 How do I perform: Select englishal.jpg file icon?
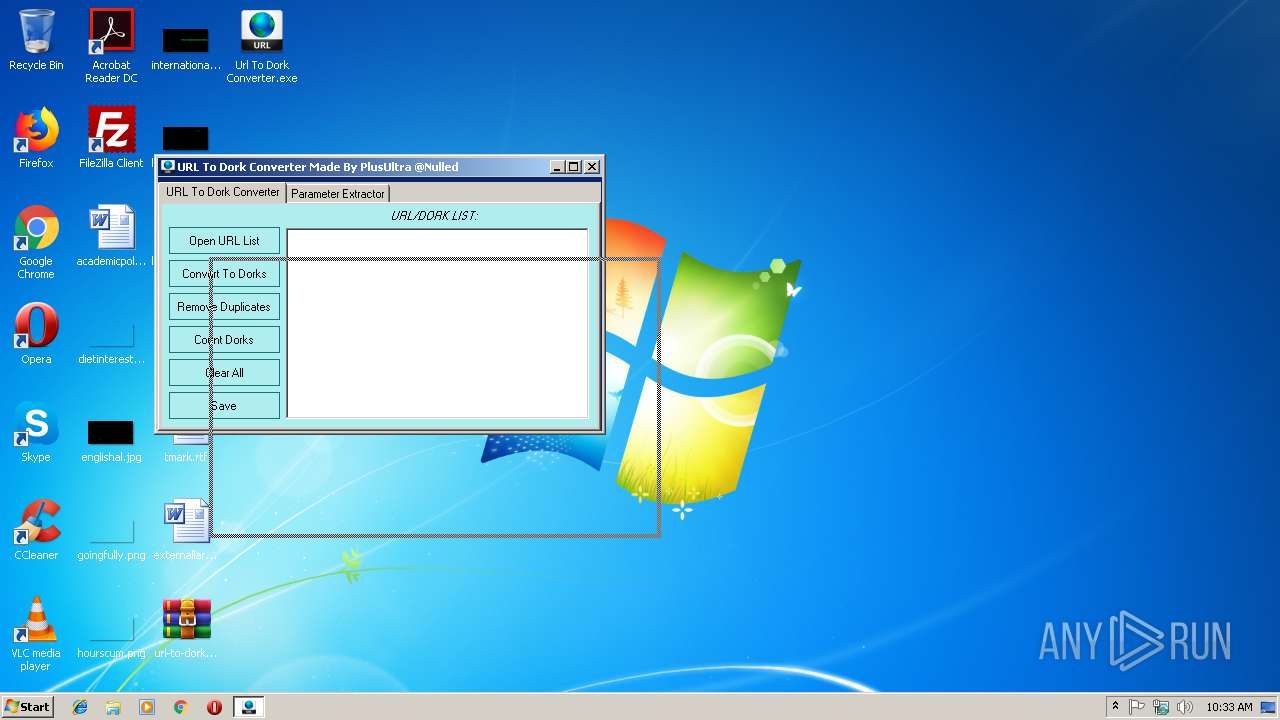tap(111, 440)
